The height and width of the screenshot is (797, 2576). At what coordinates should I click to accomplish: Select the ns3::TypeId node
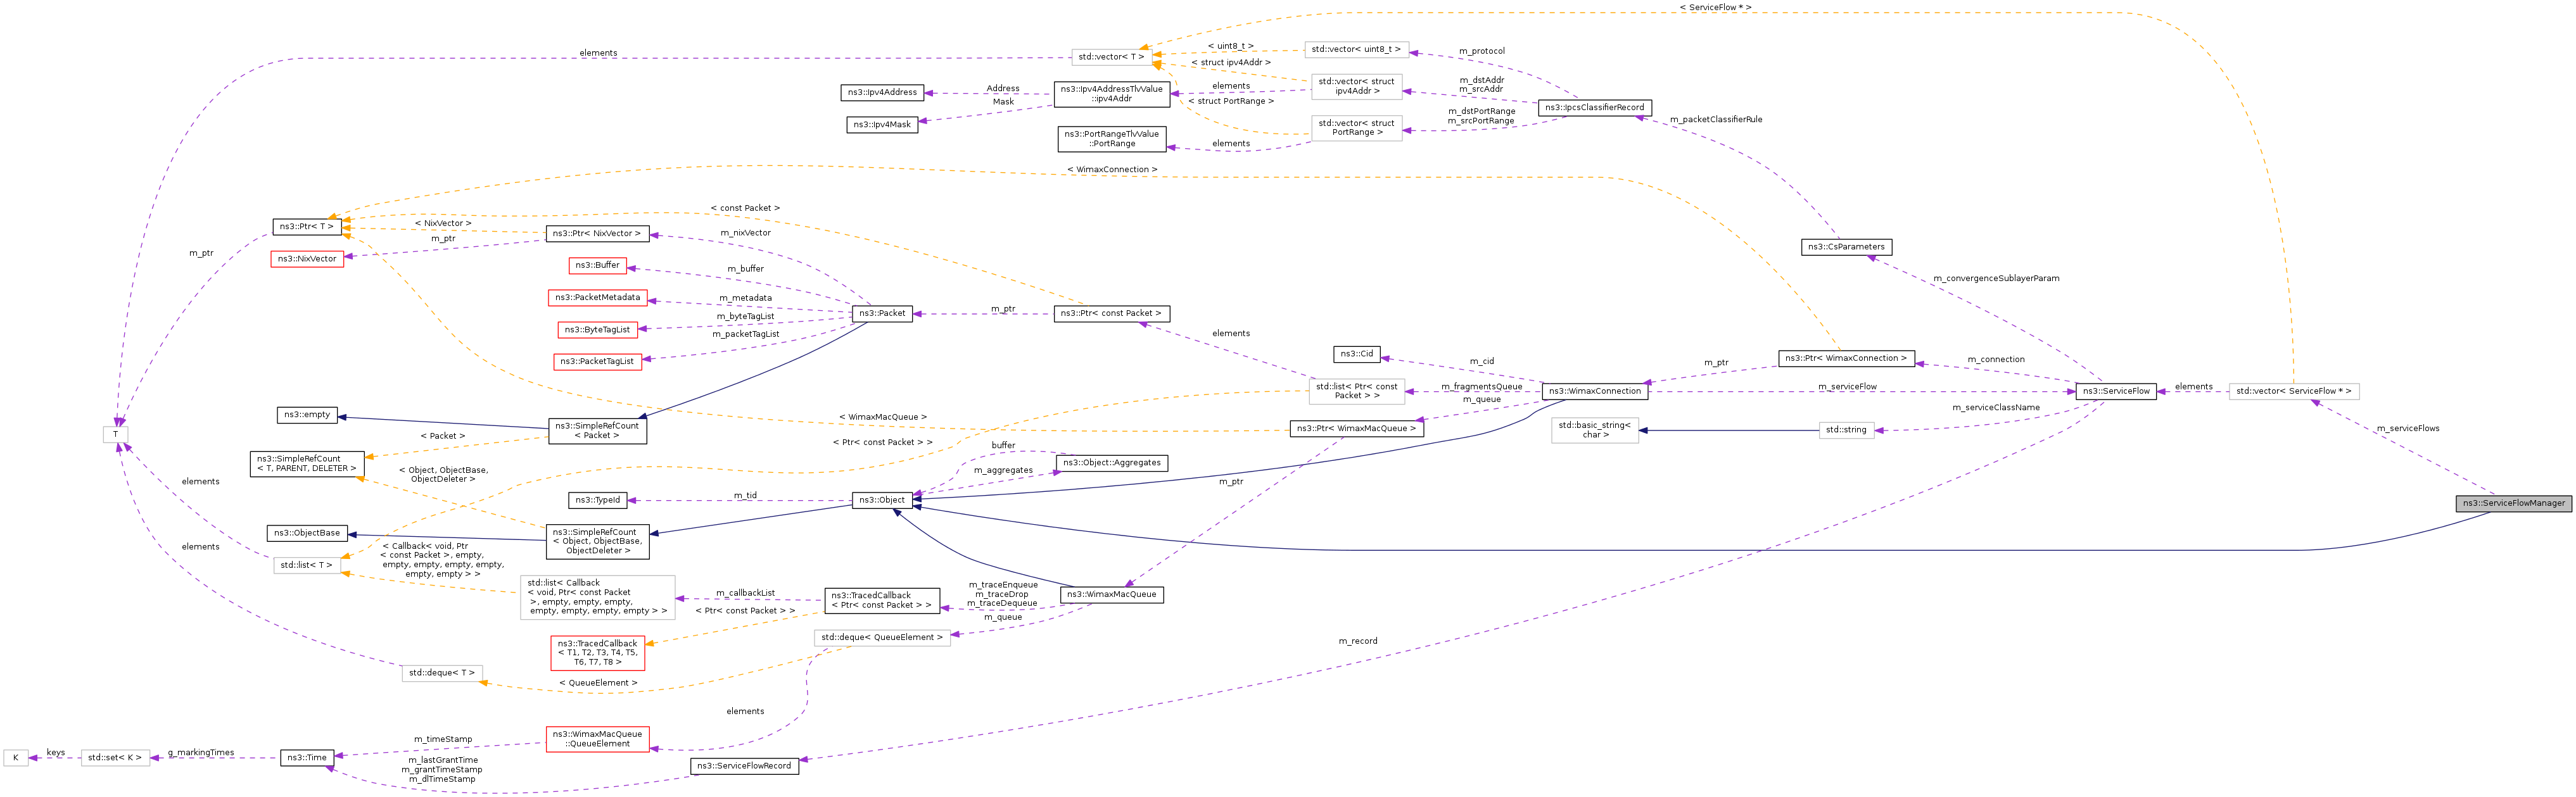point(597,500)
